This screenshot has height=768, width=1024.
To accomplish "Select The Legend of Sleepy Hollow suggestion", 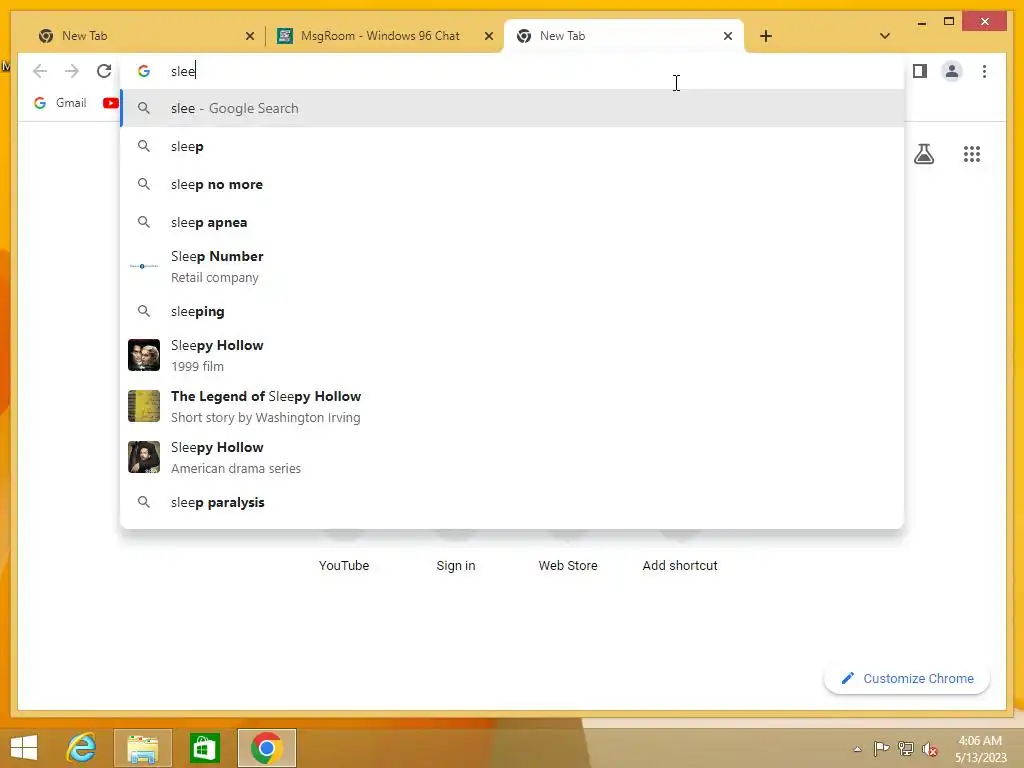I will click(512, 406).
